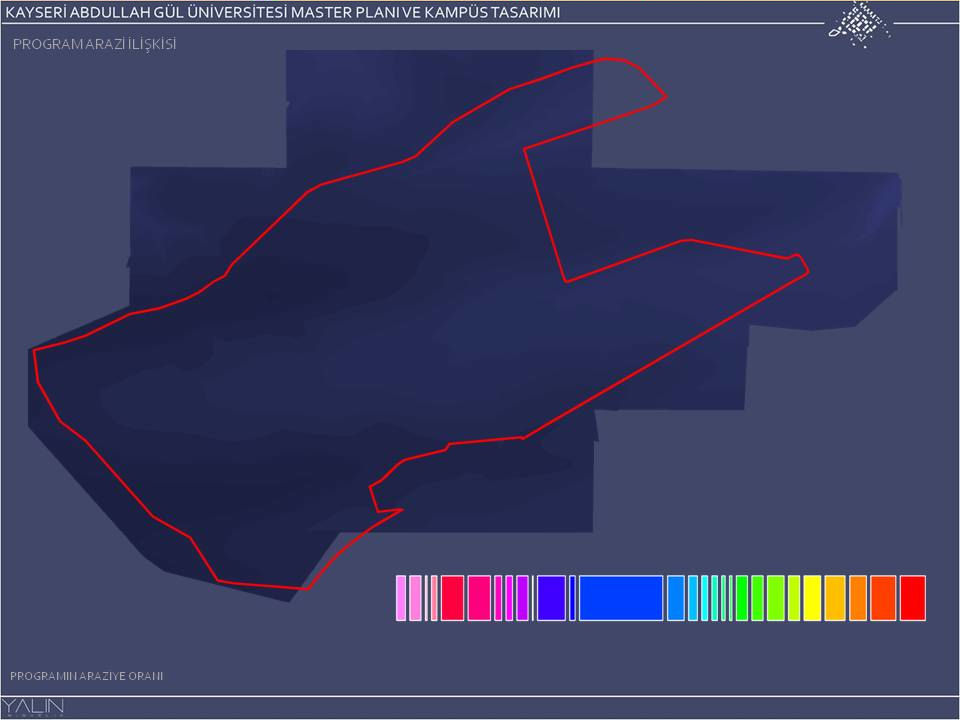Choose the orange swatch between amber and red-orange

[x=858, y=598]
